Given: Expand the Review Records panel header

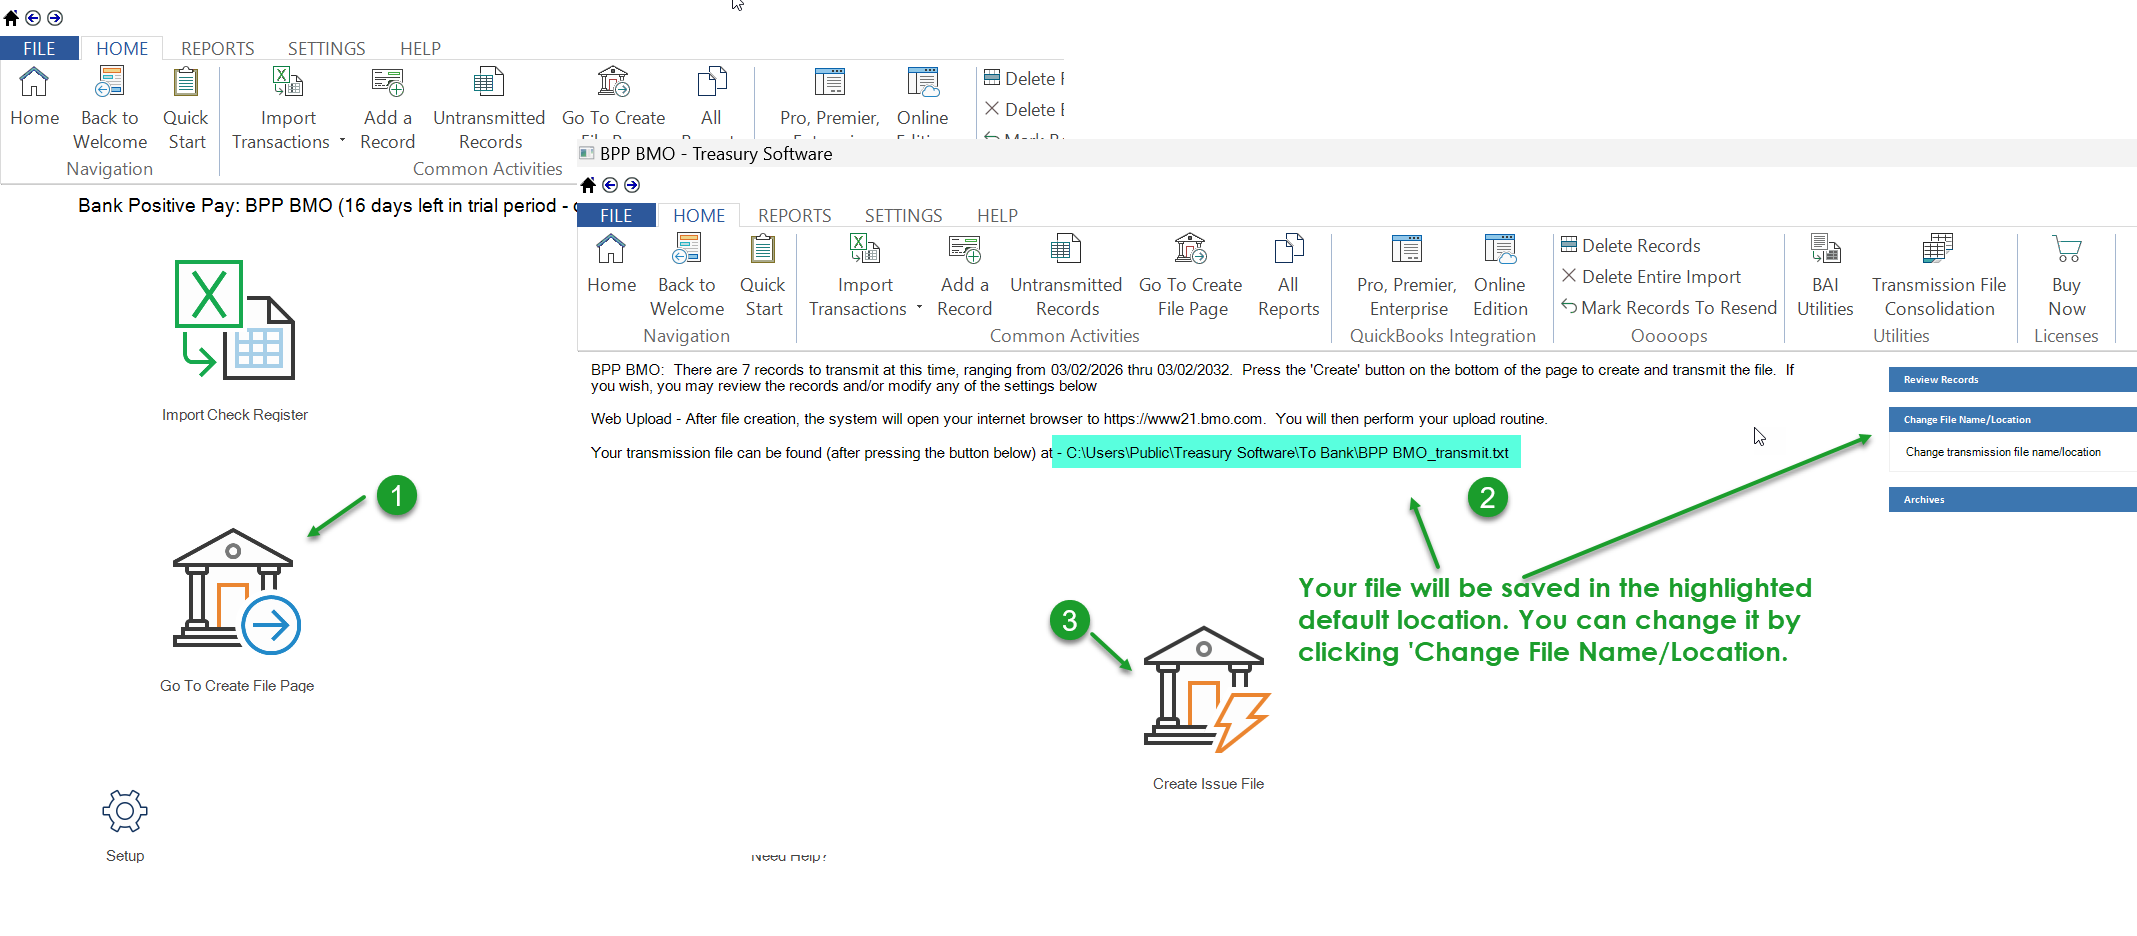Looking at the screenshot, I should [x=2010, y=380].
